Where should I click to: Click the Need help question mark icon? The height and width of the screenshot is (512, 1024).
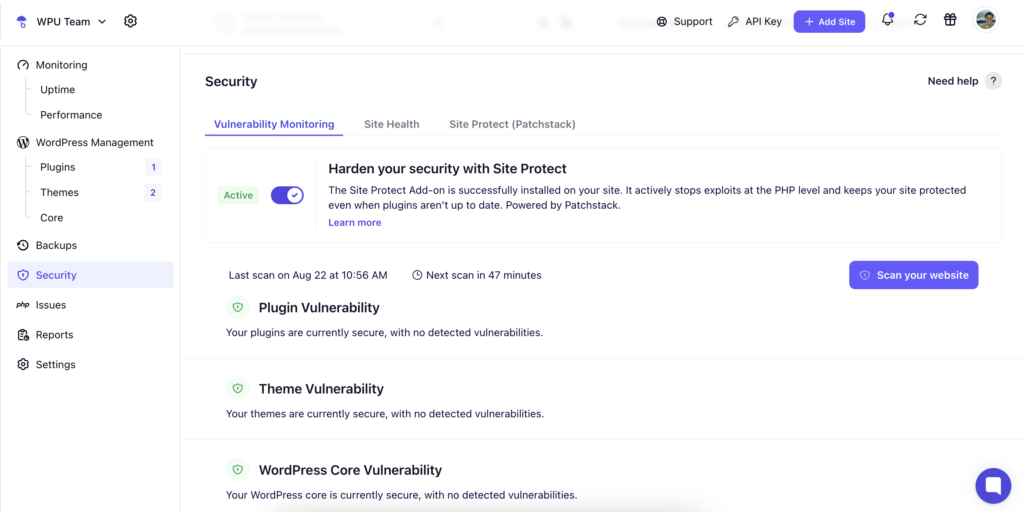click(993, 81)
